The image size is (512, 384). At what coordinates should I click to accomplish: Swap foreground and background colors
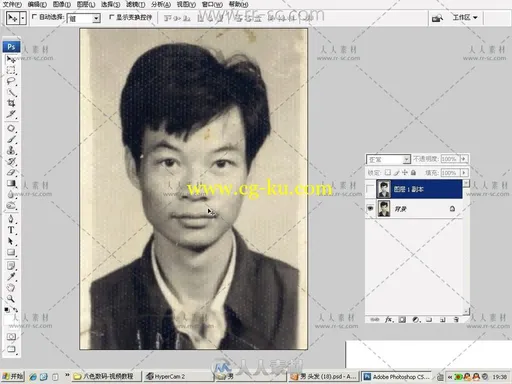pyautogui.click(x=15, y=310)
